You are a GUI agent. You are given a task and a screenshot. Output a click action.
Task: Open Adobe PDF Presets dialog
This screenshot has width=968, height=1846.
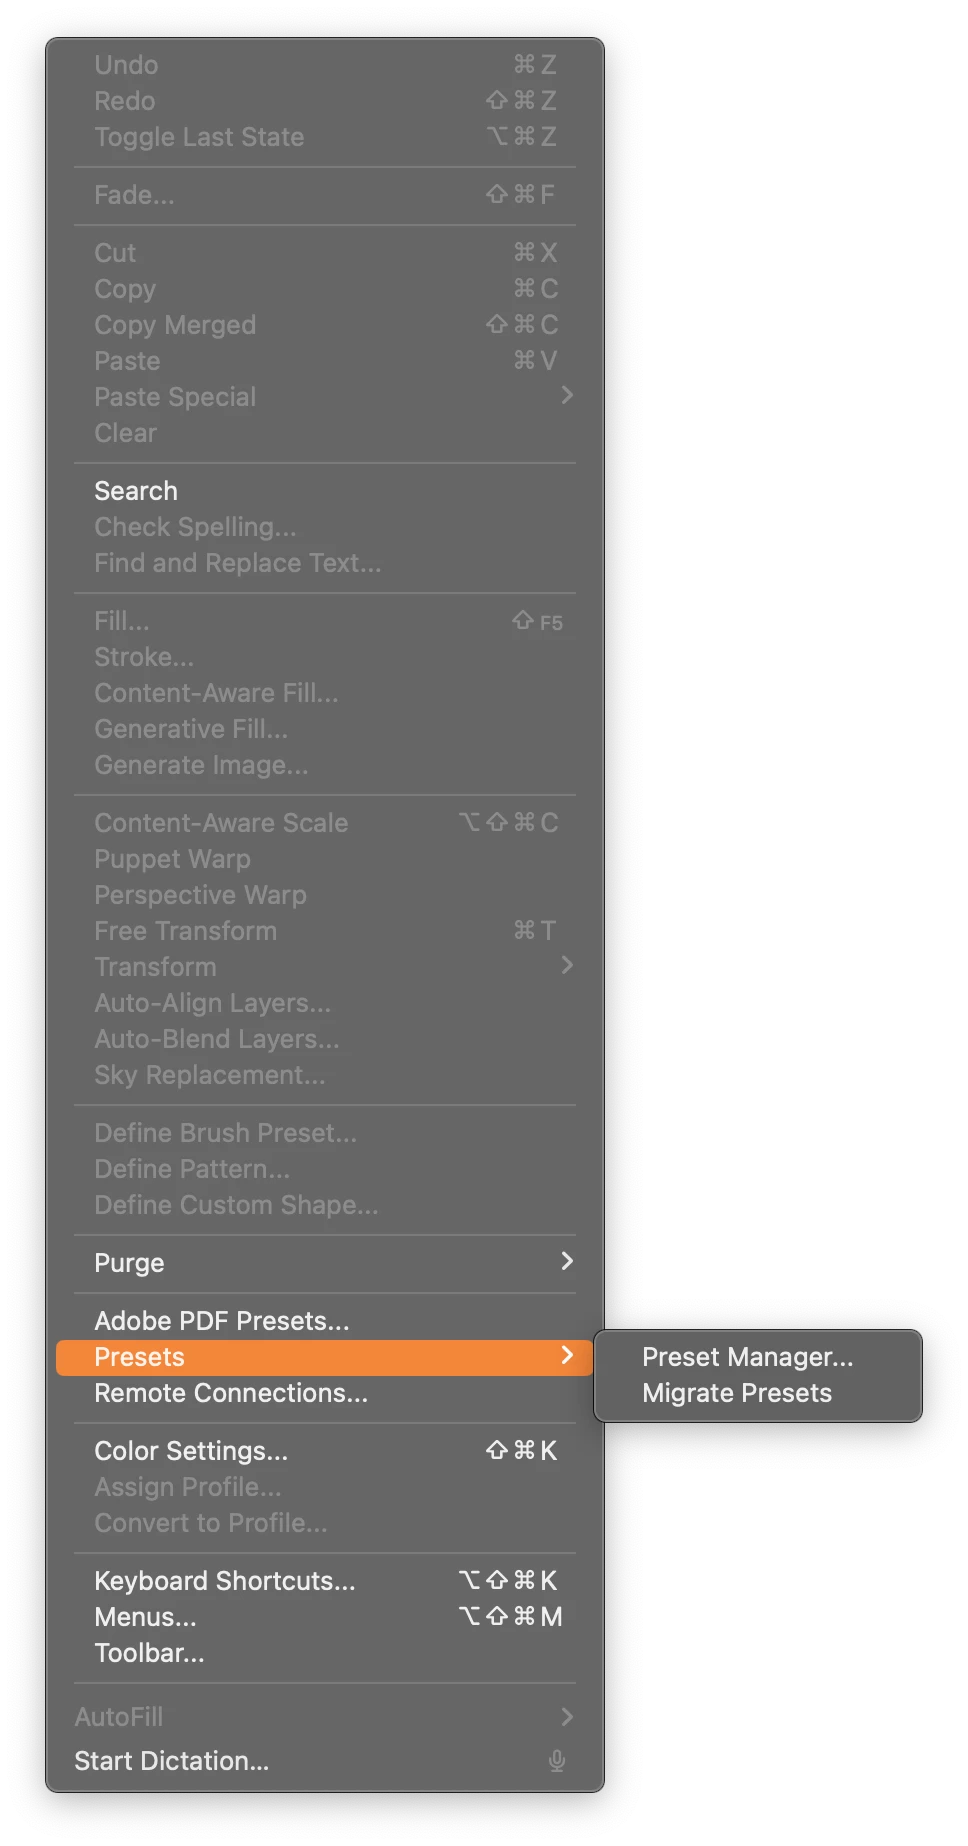point(221,1321)
